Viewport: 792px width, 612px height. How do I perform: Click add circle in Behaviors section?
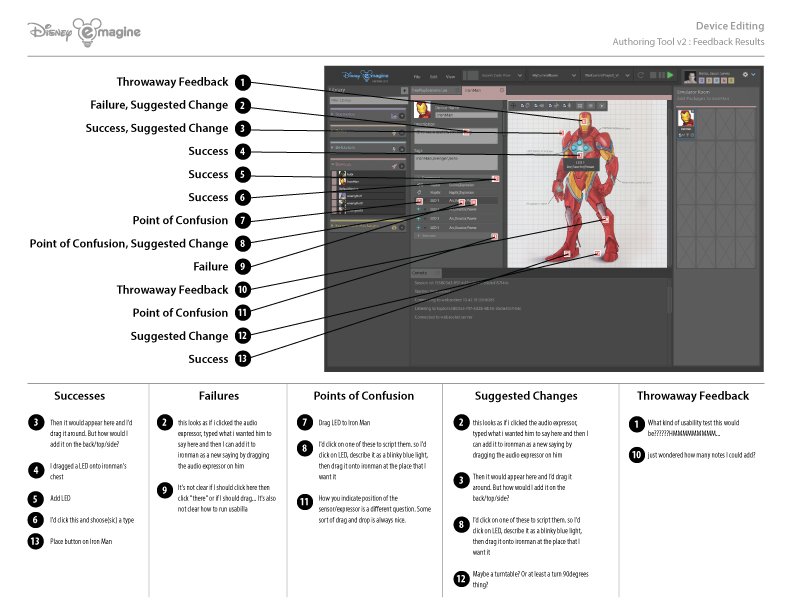tap(402, 149)
